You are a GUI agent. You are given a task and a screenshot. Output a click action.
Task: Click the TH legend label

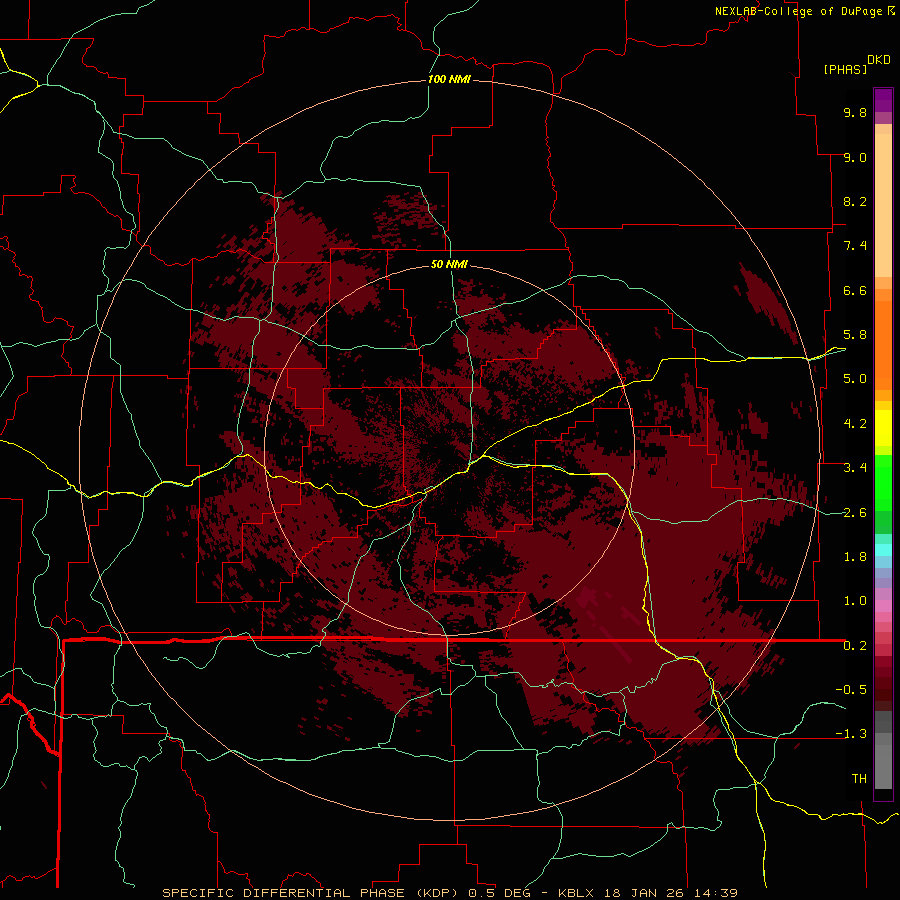point(859,779)
